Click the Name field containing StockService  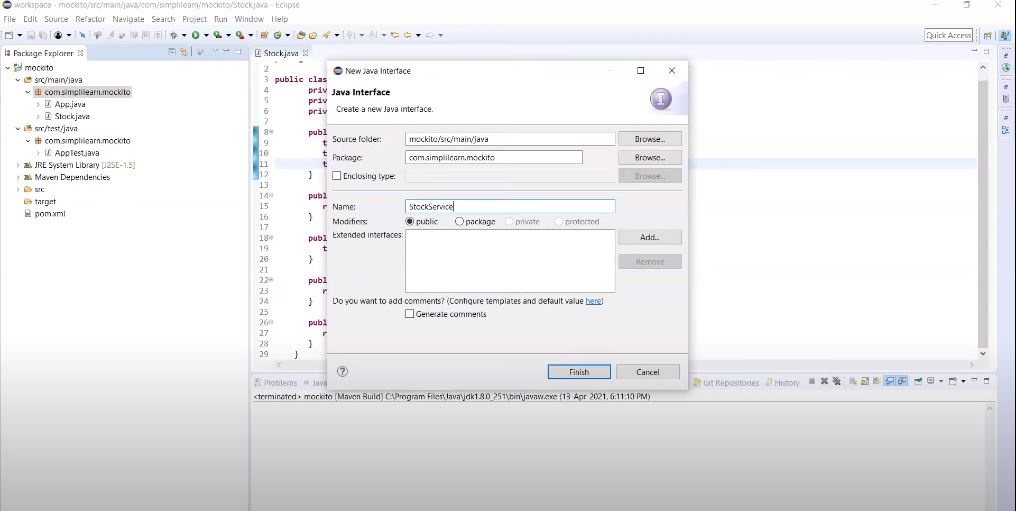[x=510, y=207]
